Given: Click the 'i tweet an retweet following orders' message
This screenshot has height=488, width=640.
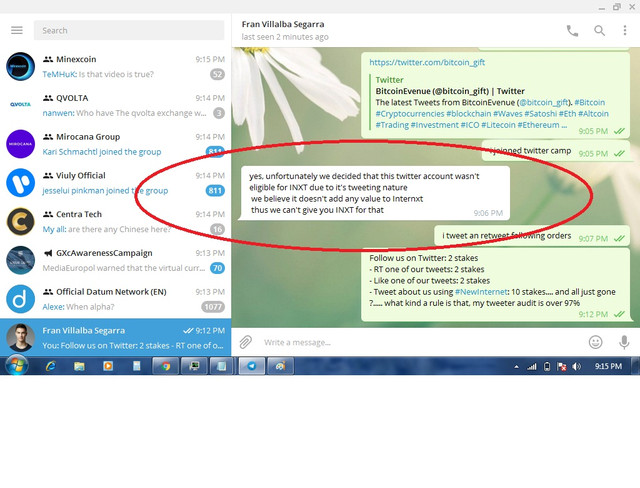Looking at the screenshot, I should (532, 236).
